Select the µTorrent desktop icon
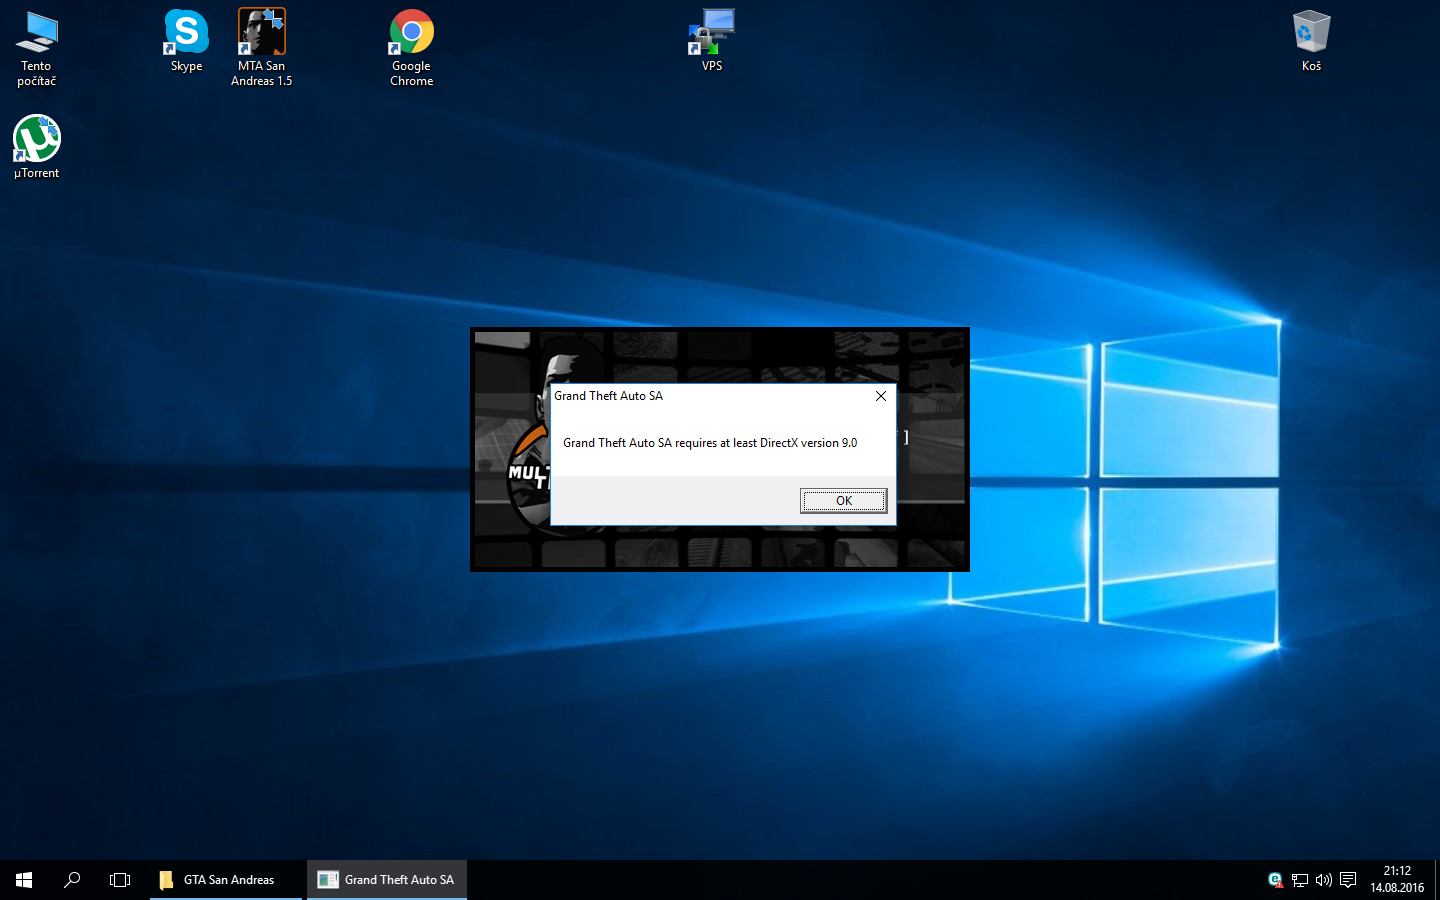 (x=37, y=147)
